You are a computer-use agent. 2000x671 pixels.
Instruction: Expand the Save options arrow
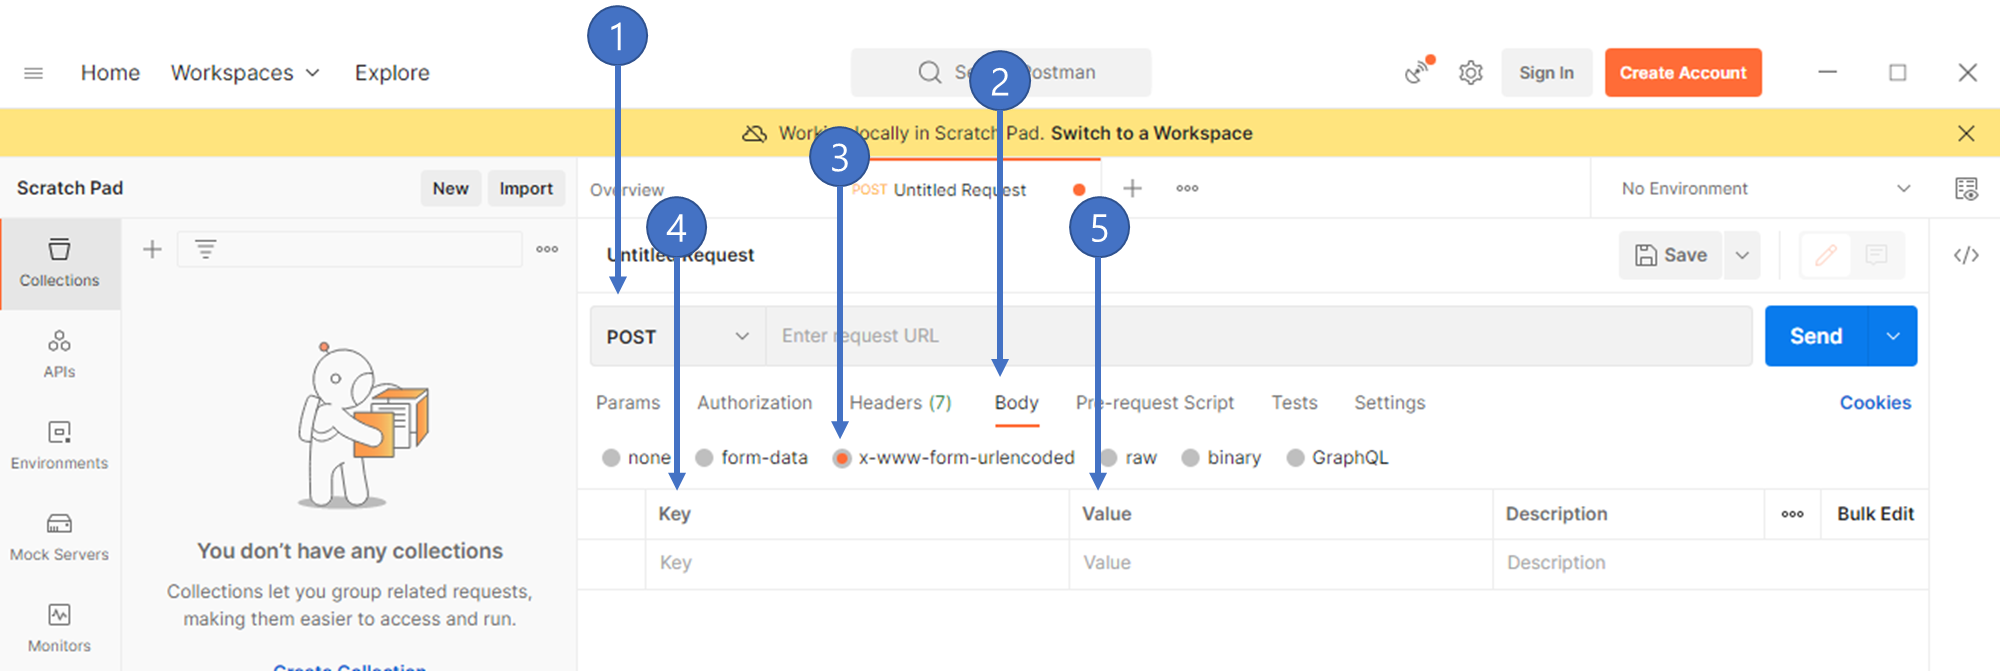coord(1742,255)
